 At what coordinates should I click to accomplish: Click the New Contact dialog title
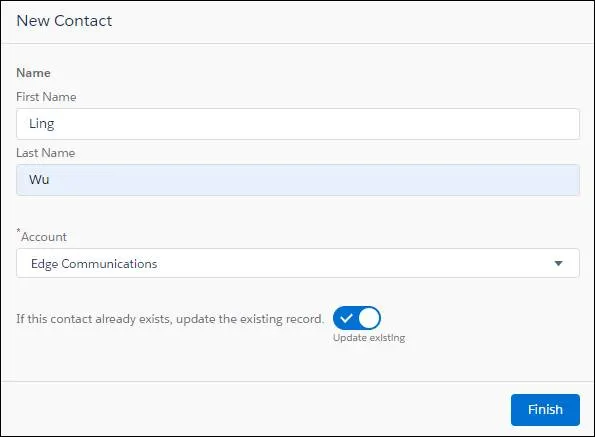point(64,21)
